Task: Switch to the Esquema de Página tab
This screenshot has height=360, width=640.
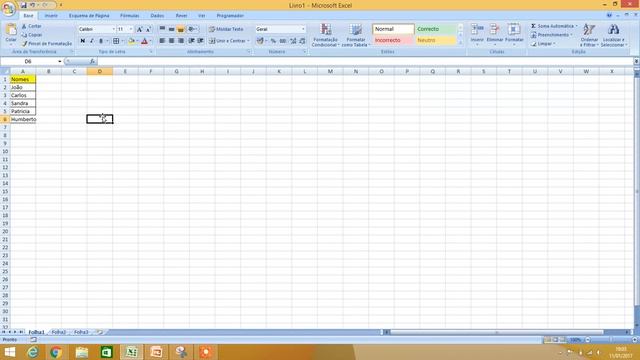Action: pyautogui.click(x=89, y=16)
